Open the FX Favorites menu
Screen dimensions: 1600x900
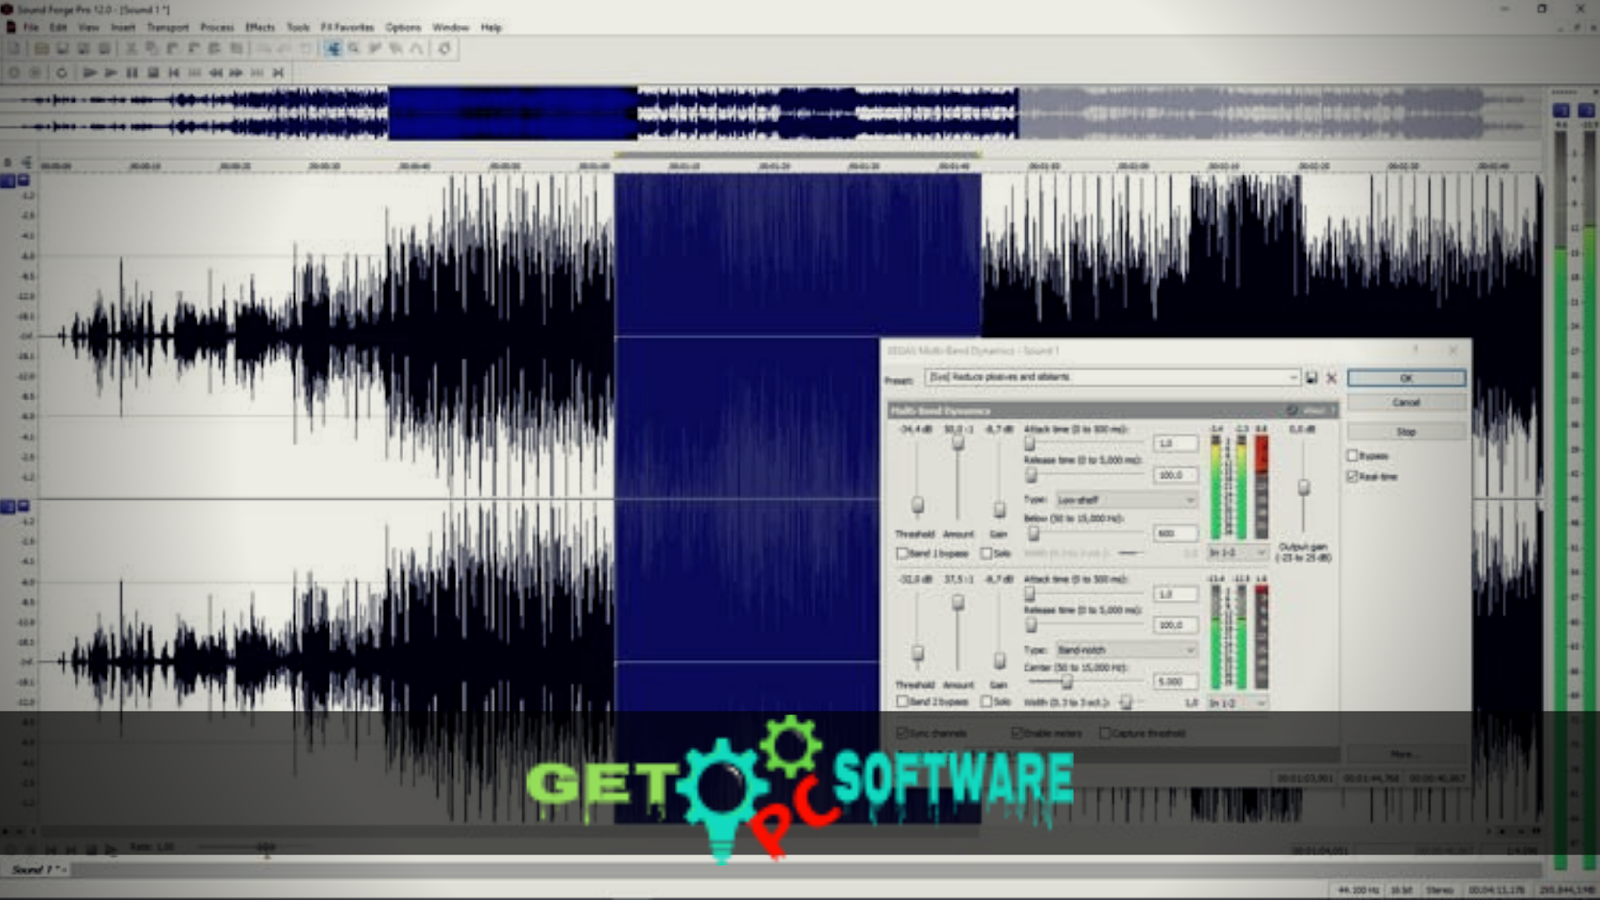[347, 27]
